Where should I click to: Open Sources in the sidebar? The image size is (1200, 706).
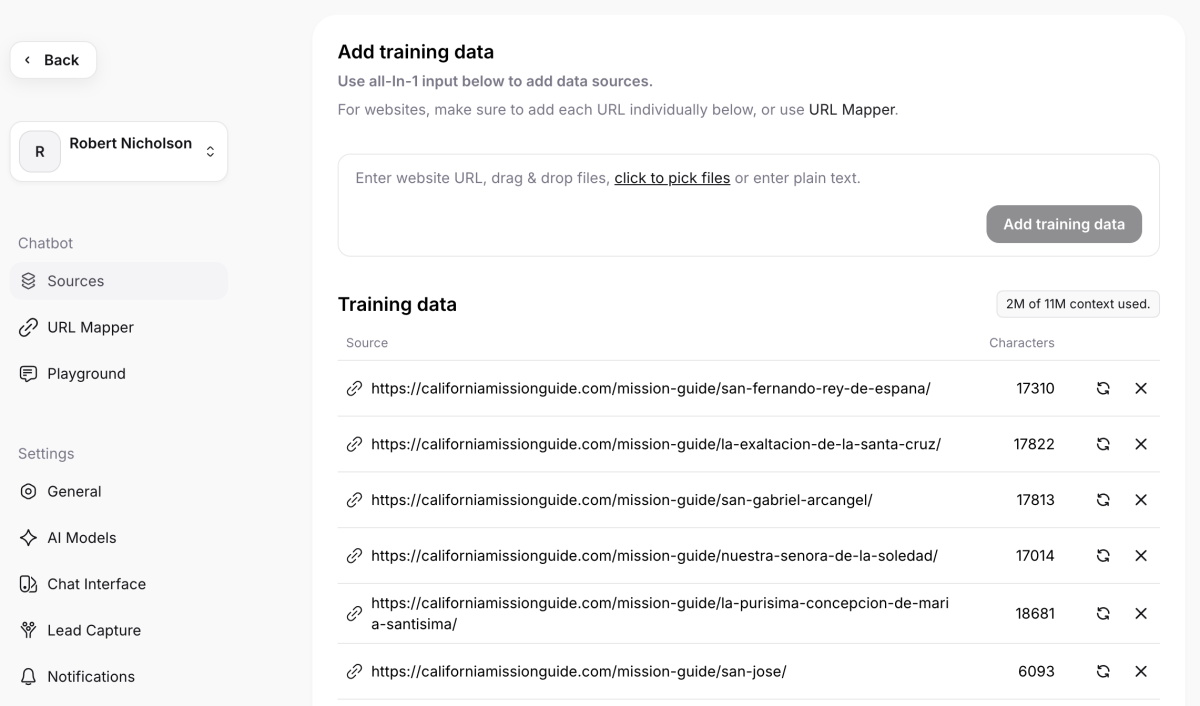click(119, 281)
